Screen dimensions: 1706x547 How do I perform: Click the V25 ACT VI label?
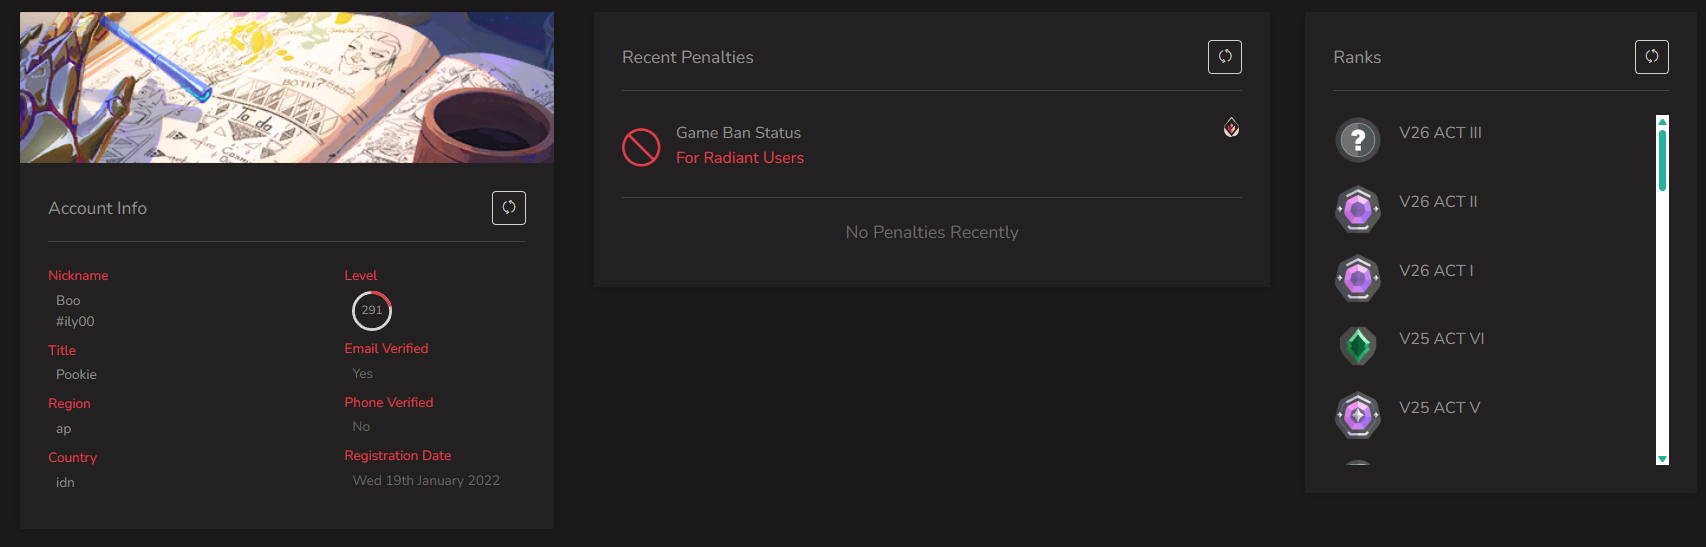1442,338
